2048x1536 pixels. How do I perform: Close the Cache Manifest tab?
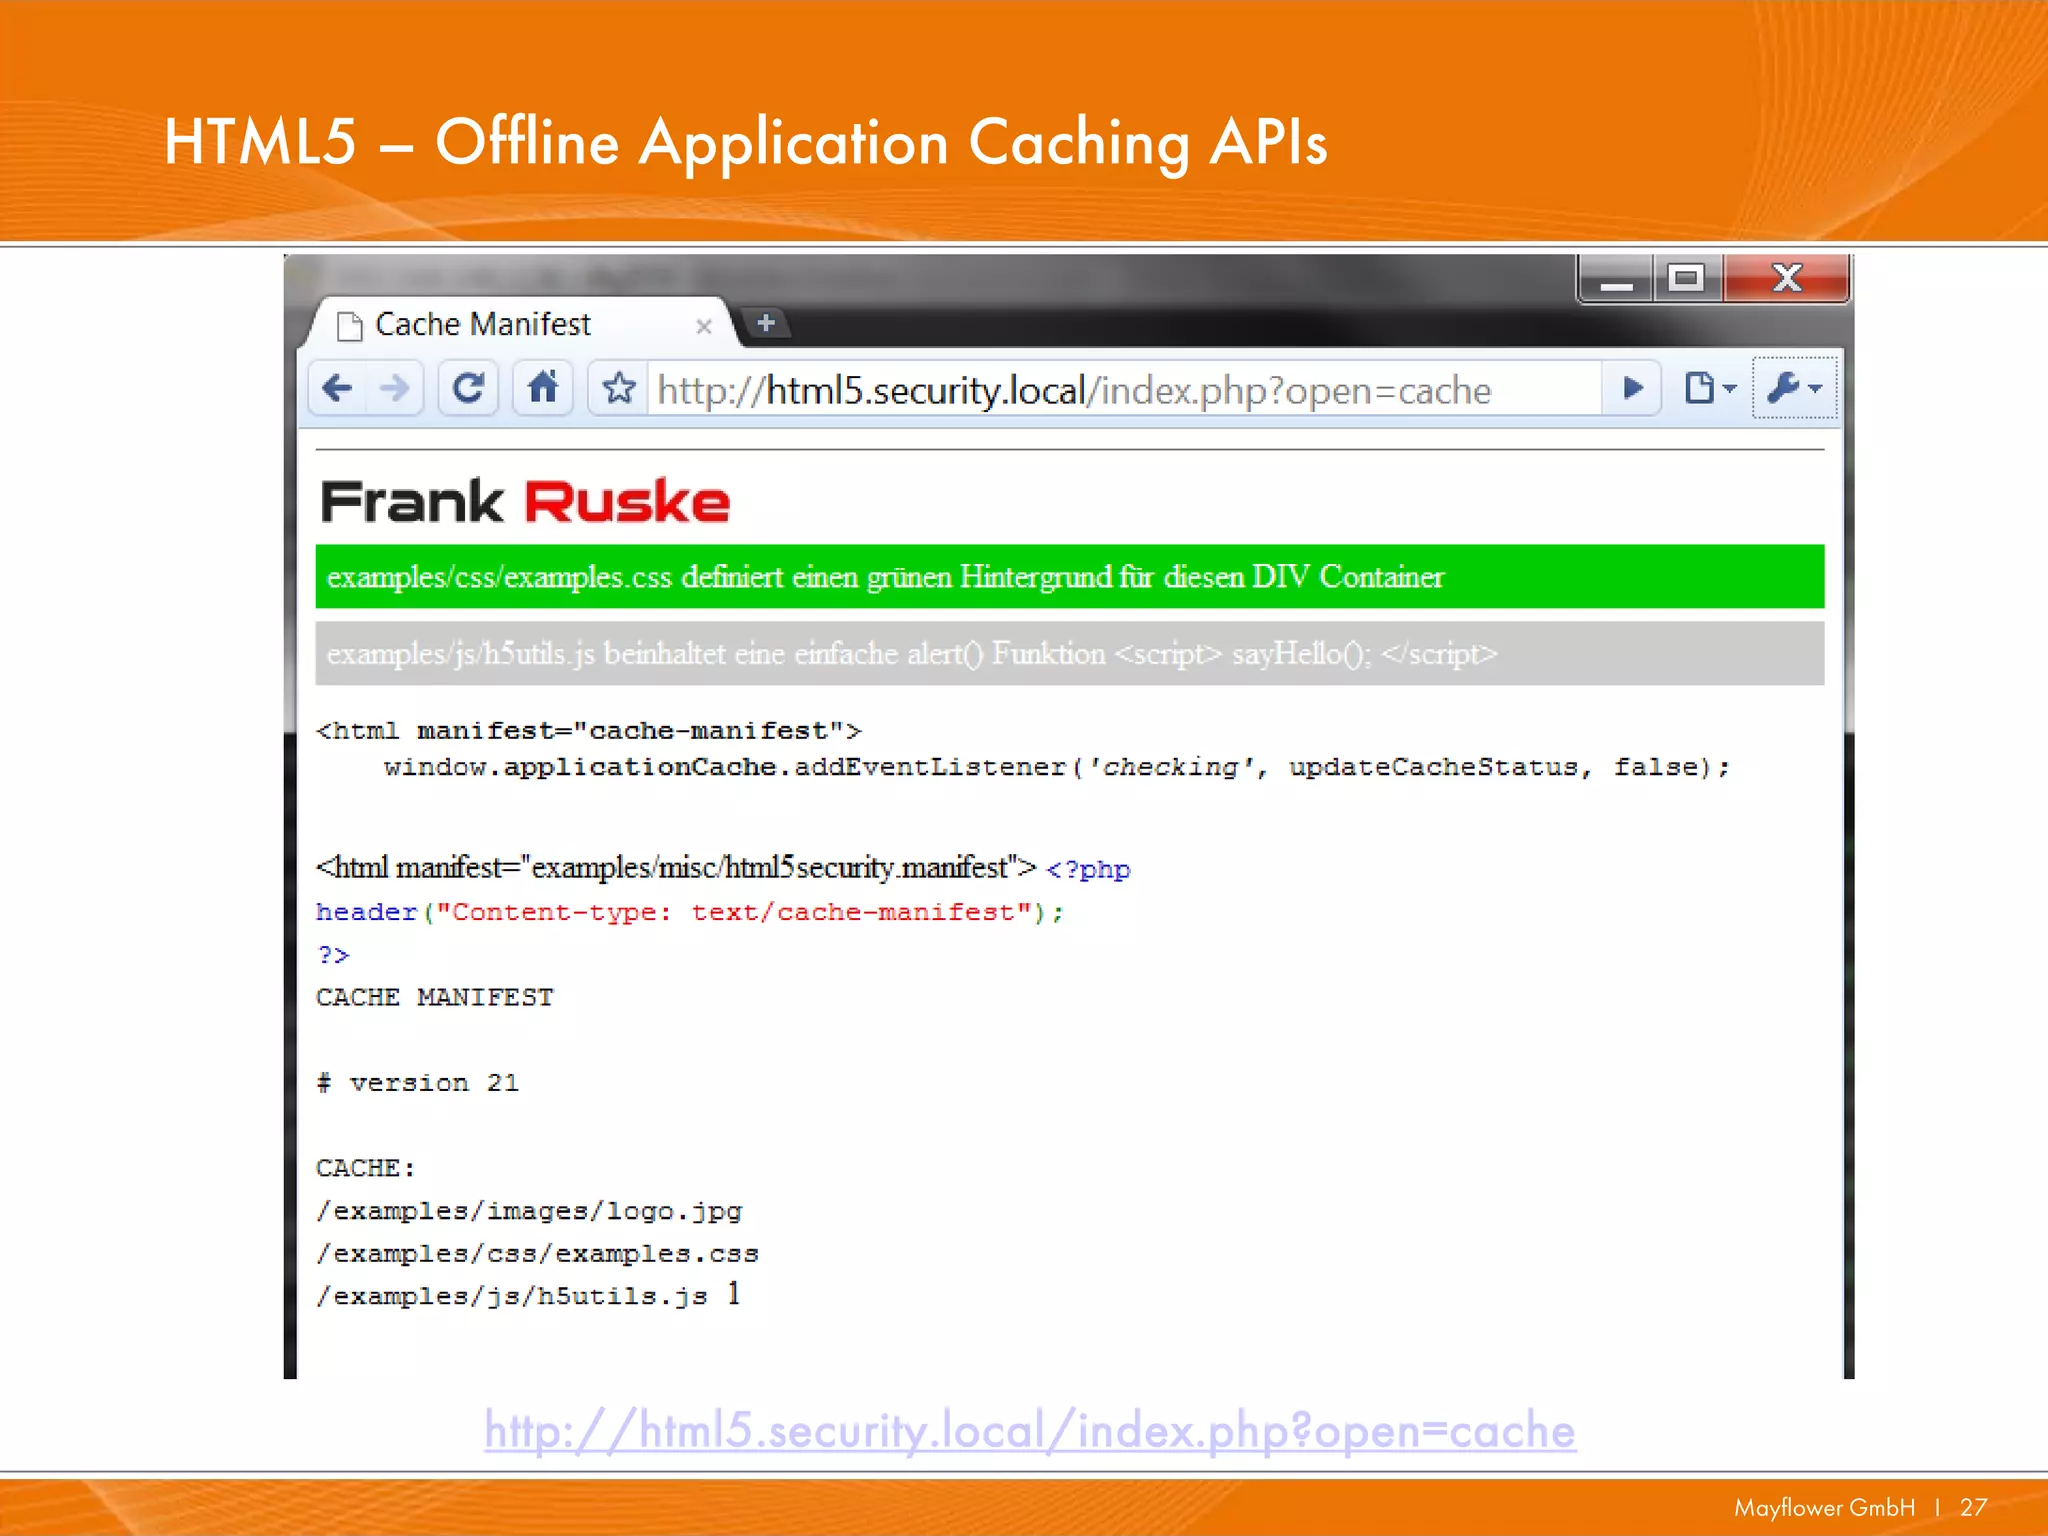coord(703,326)
